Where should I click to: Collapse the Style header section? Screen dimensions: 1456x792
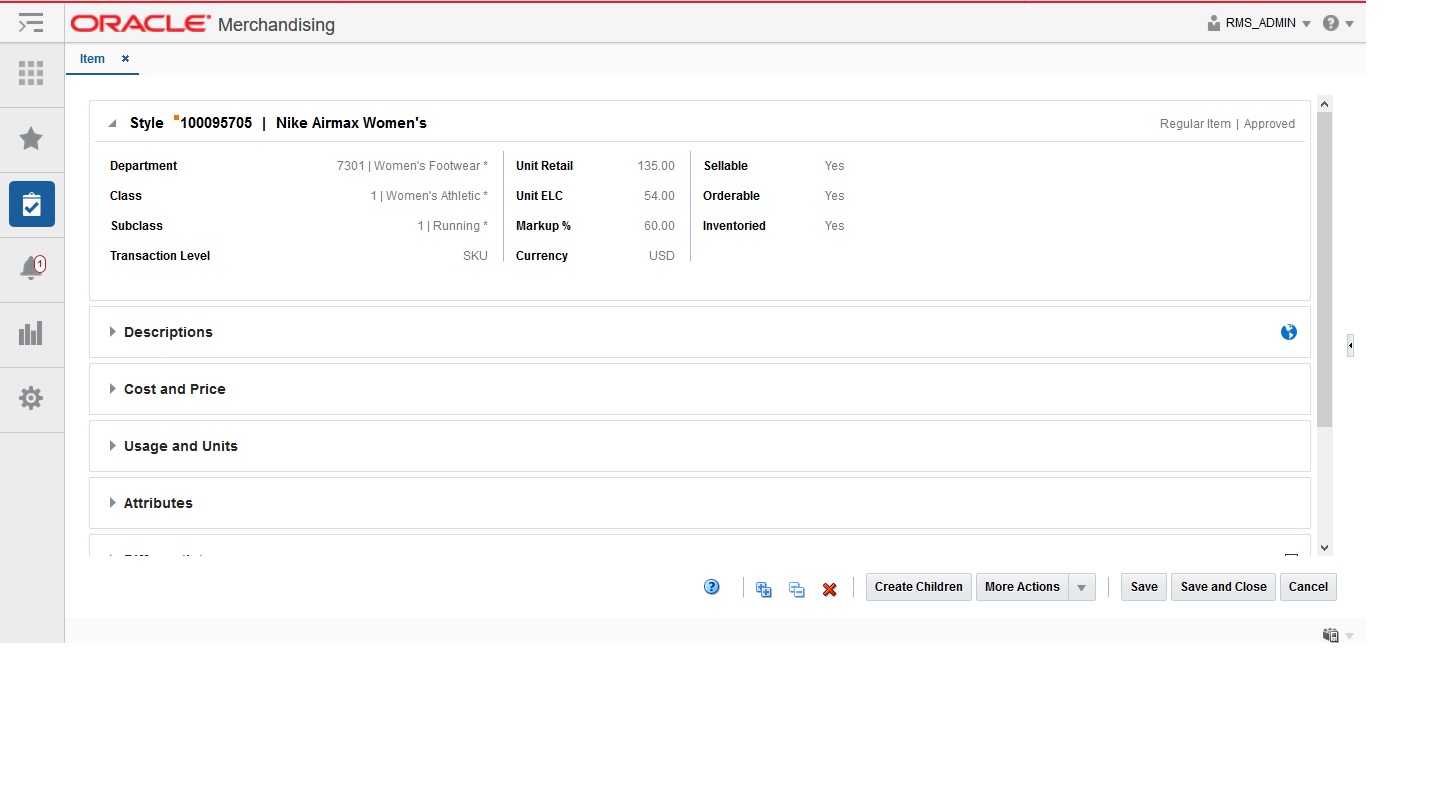[113, 124]
